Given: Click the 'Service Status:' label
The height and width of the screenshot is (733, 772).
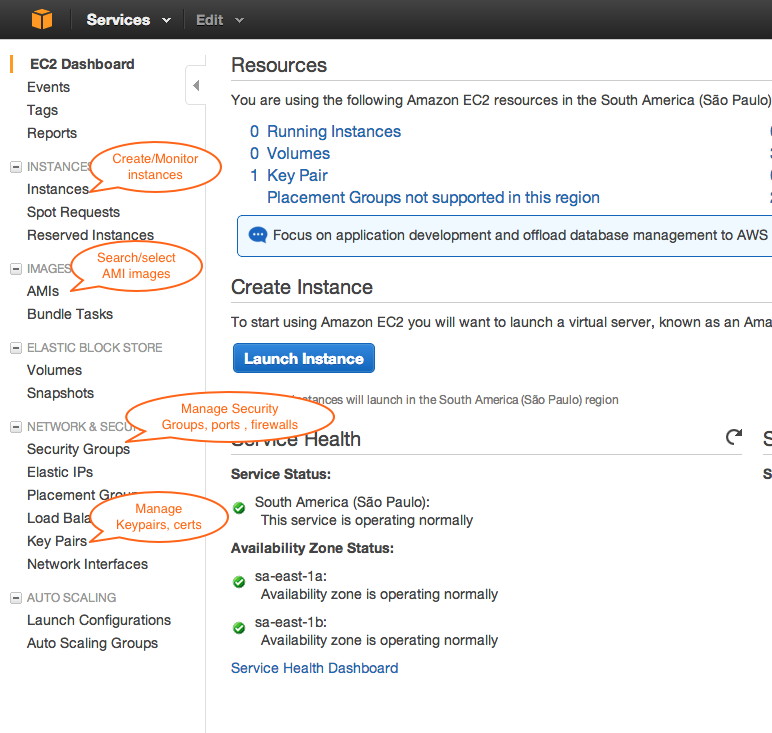Looking at the screenshot, I should [281, 474].
